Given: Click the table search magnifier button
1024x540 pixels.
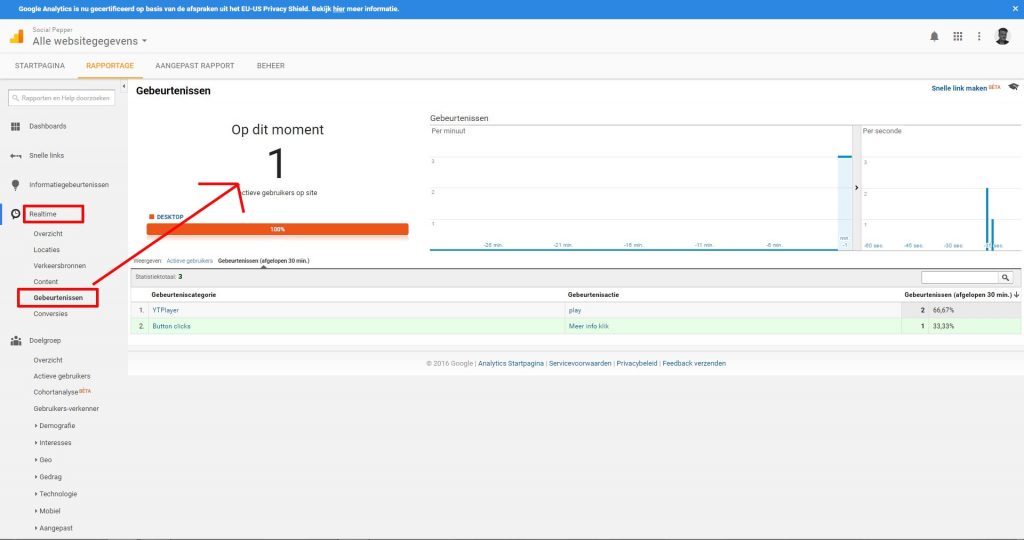Looking at the screenshot, I should (x=1005, y=277).
